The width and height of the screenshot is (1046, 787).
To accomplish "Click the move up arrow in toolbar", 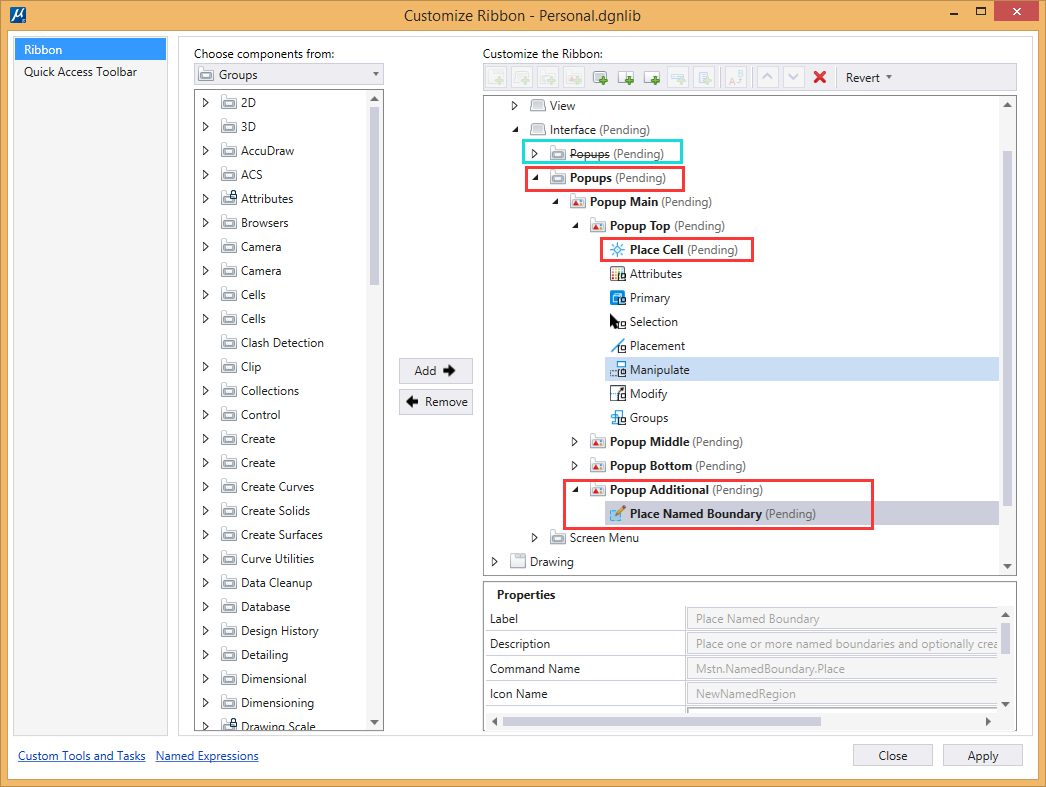I will point(768,77).
